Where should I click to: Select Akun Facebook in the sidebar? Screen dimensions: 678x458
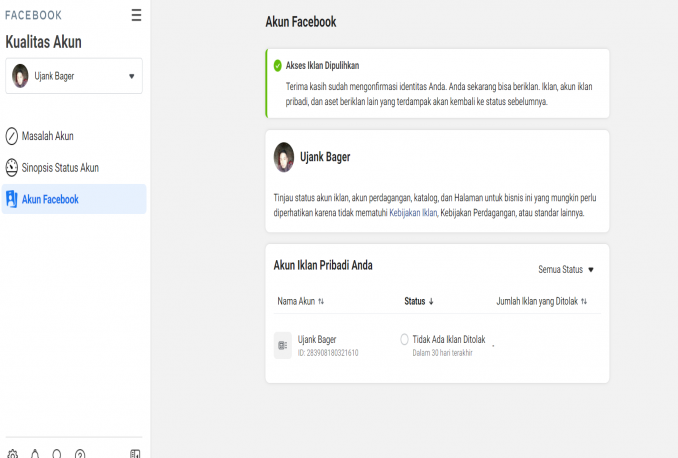pyautogui.click(x=50, y=199)
